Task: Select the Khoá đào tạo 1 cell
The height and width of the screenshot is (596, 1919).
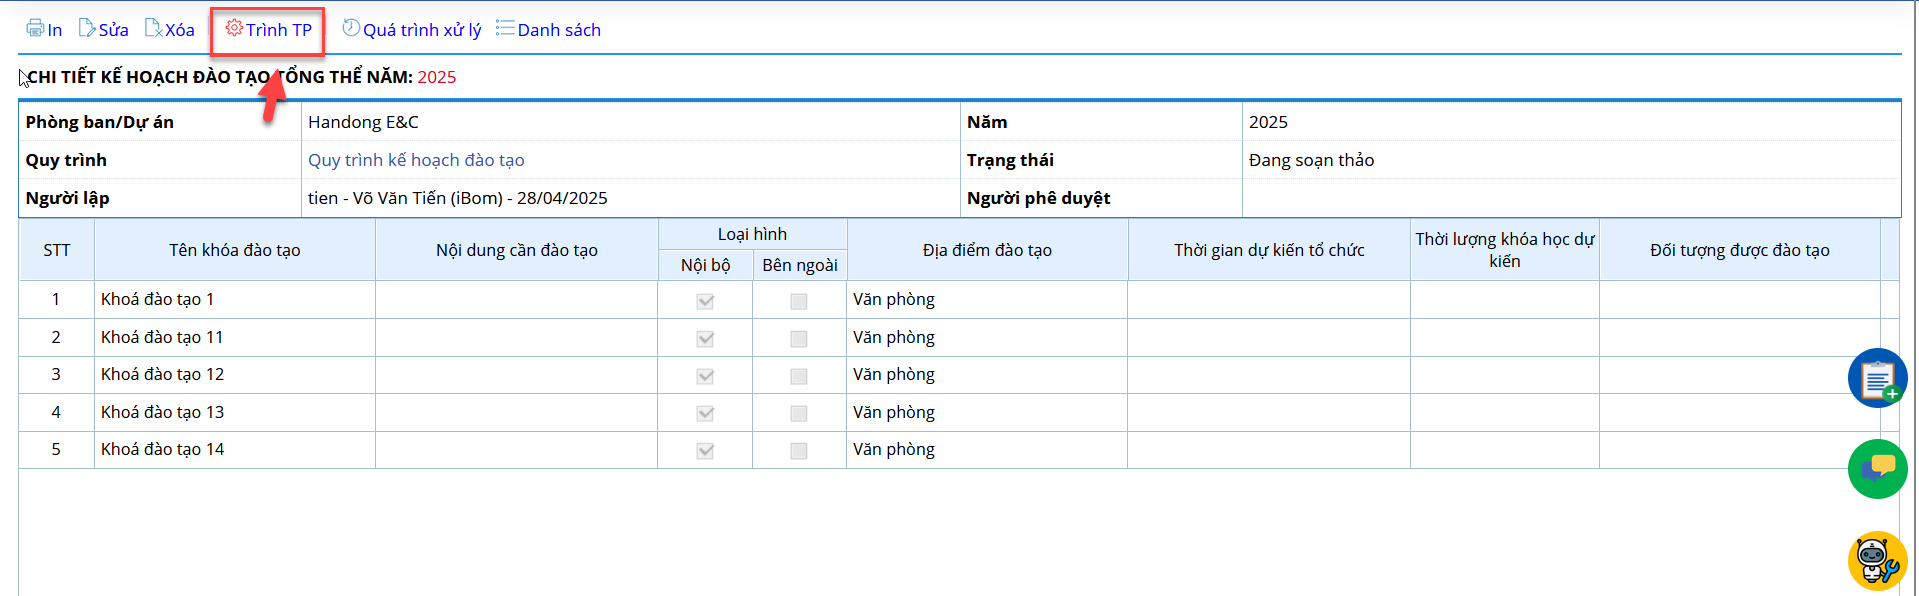Action: tap(235, 299)
